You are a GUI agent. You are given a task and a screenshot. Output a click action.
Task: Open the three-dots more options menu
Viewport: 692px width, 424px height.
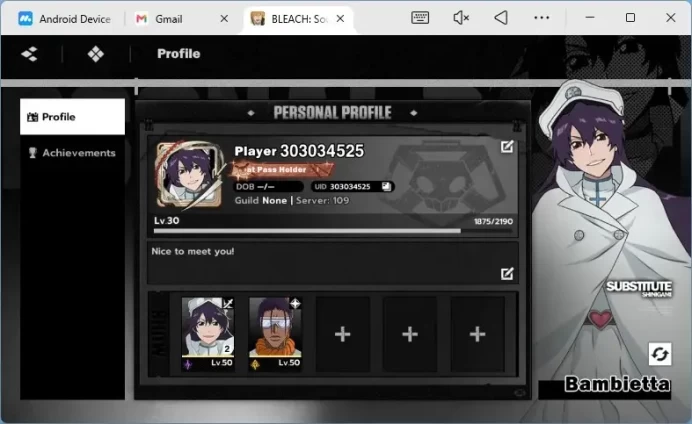(x=542, y=18)
